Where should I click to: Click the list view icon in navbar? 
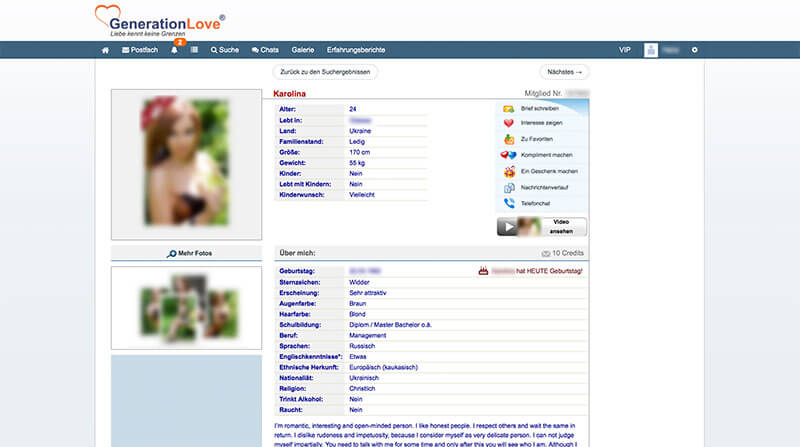pyautogui.click(x=194, y=49)
